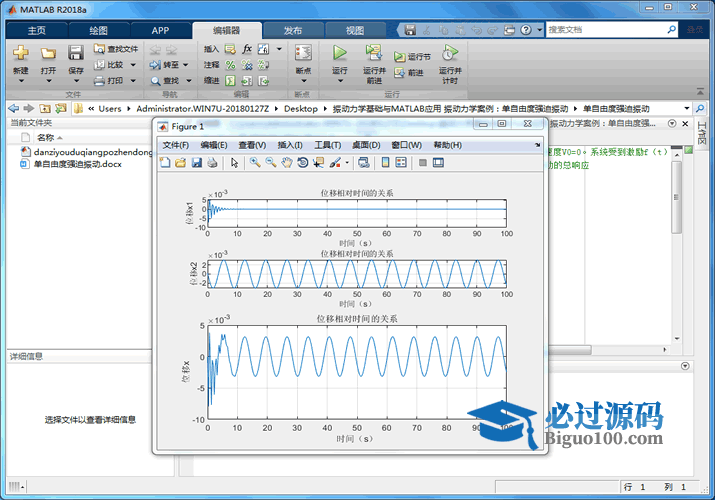
Task: Toggle the Brush data tool in Figure 1
Action: 335,163
